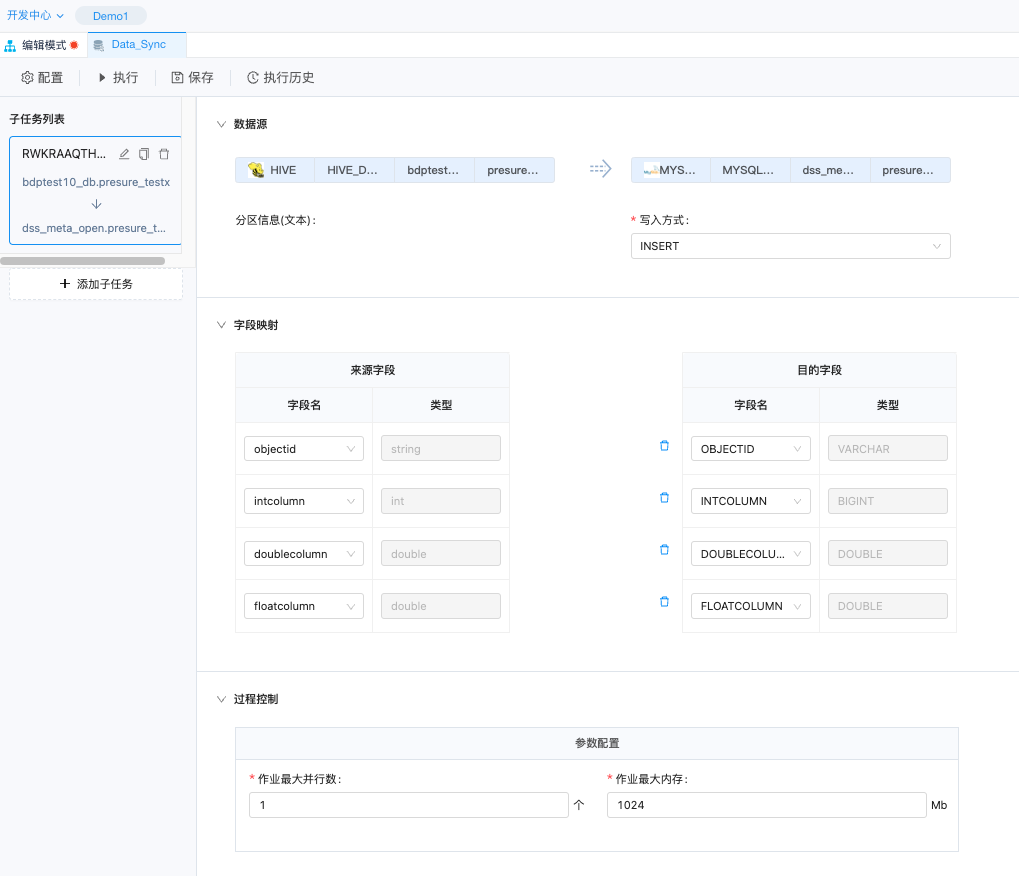Image resolution: width=1019 pixels, height=876 pixels.
Task: Open the objectid source field dropdown
Action: (x=303, y=449)
